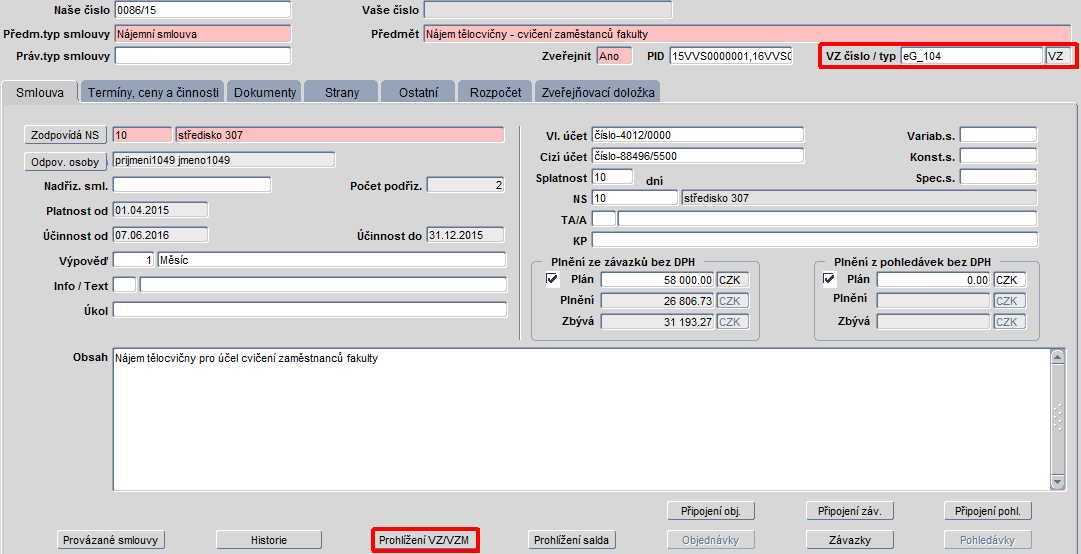Open the Dokumenty tab

coord(265,92)
